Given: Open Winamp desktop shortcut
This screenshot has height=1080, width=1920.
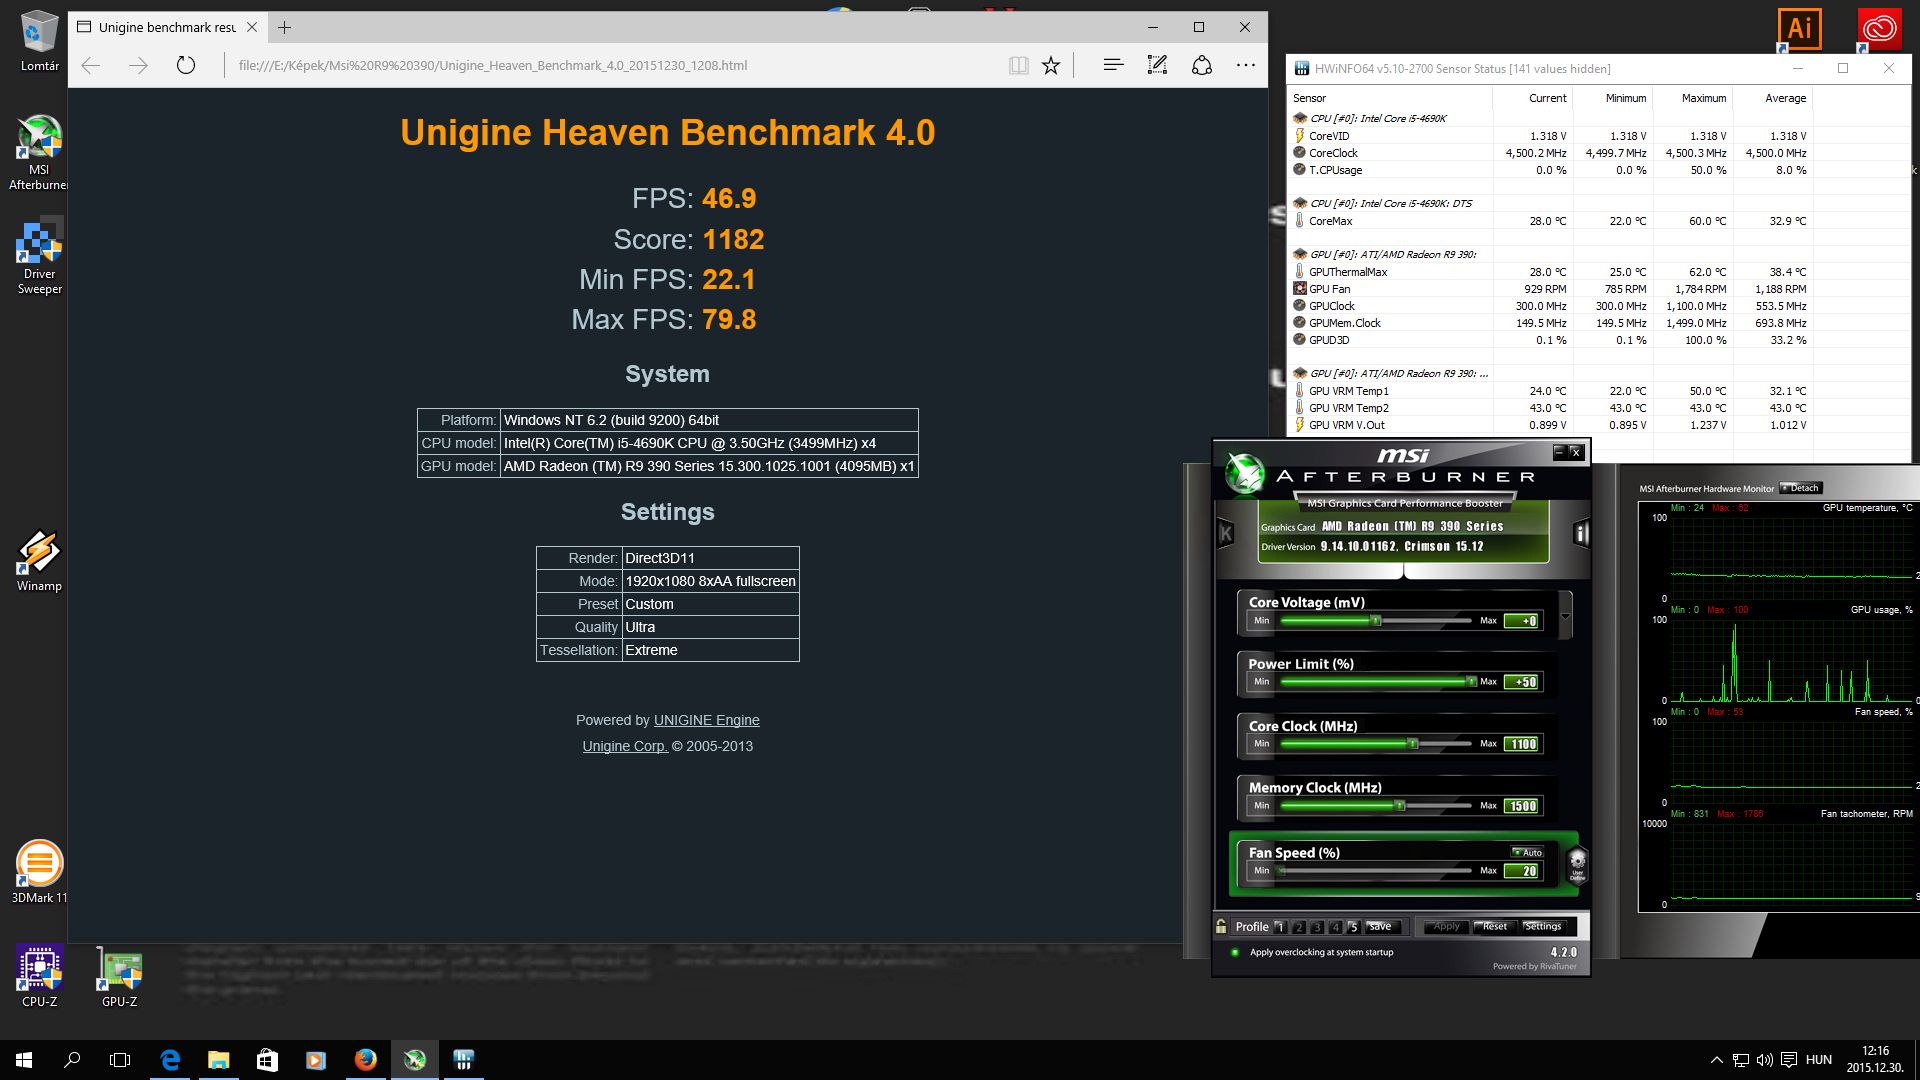Looking at the screenshot, I should [x=39, y=561].
